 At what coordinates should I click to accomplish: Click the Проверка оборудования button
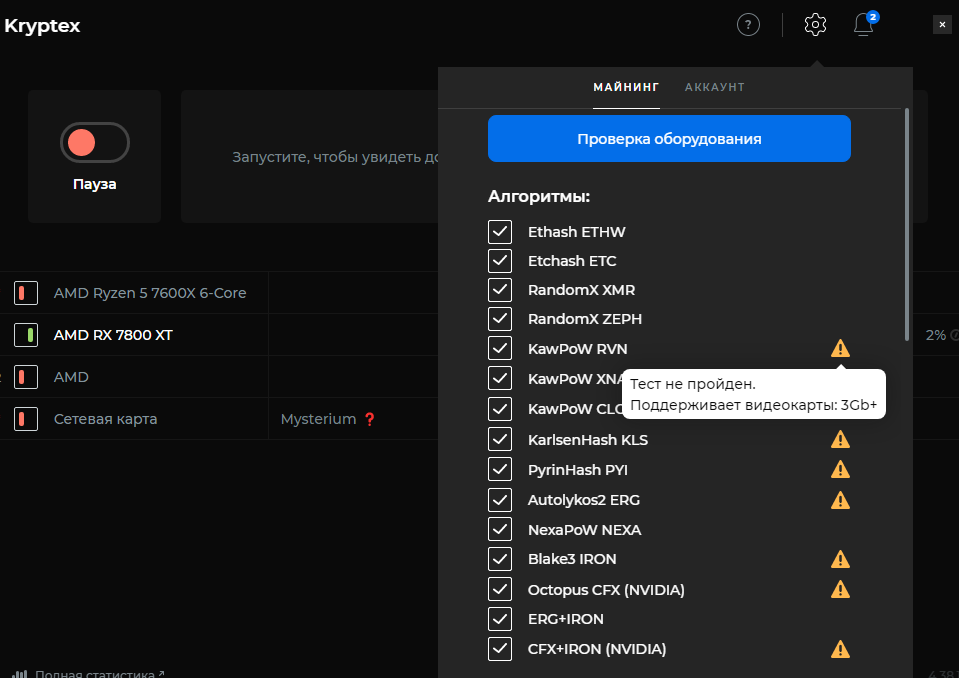pyautogui.click(x=669, y=139)
